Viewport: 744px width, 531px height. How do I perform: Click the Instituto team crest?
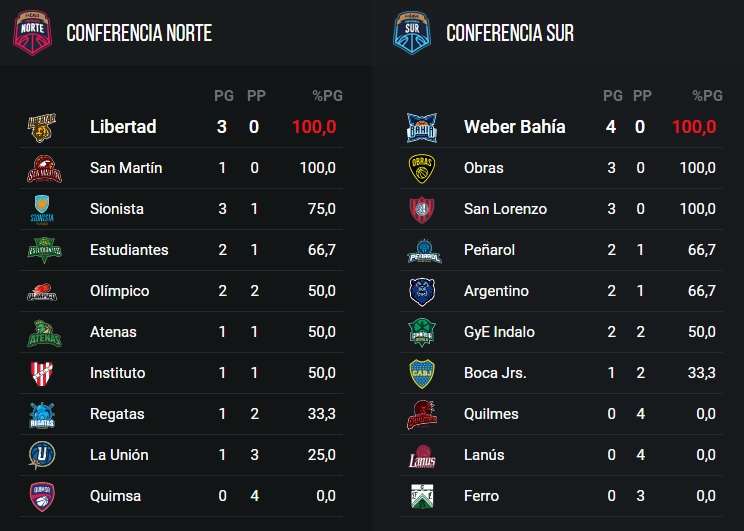click(41, 373)
